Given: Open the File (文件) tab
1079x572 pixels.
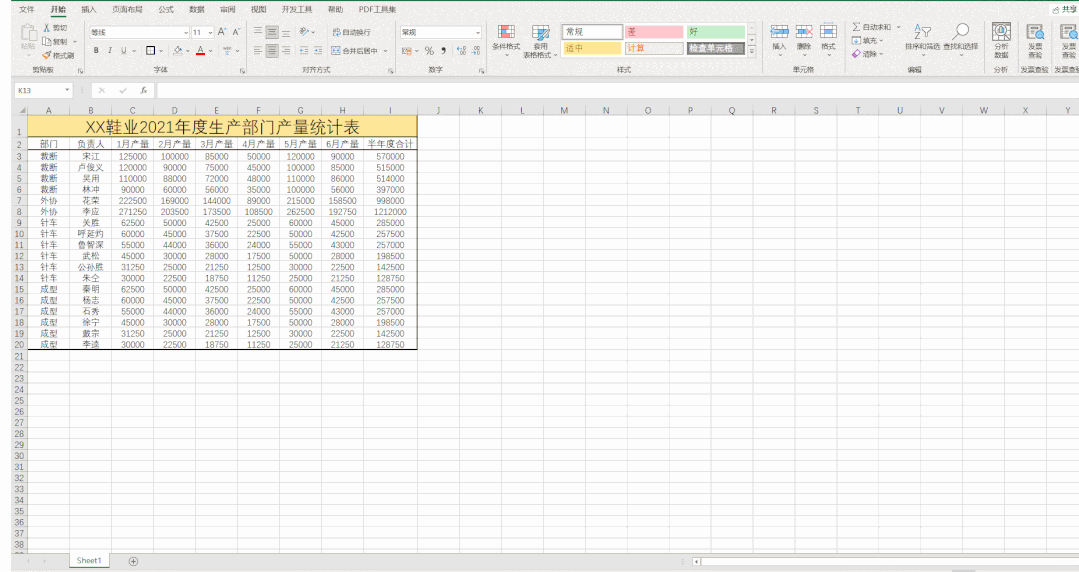Looking at the screenshot, I should click(27, 10).
